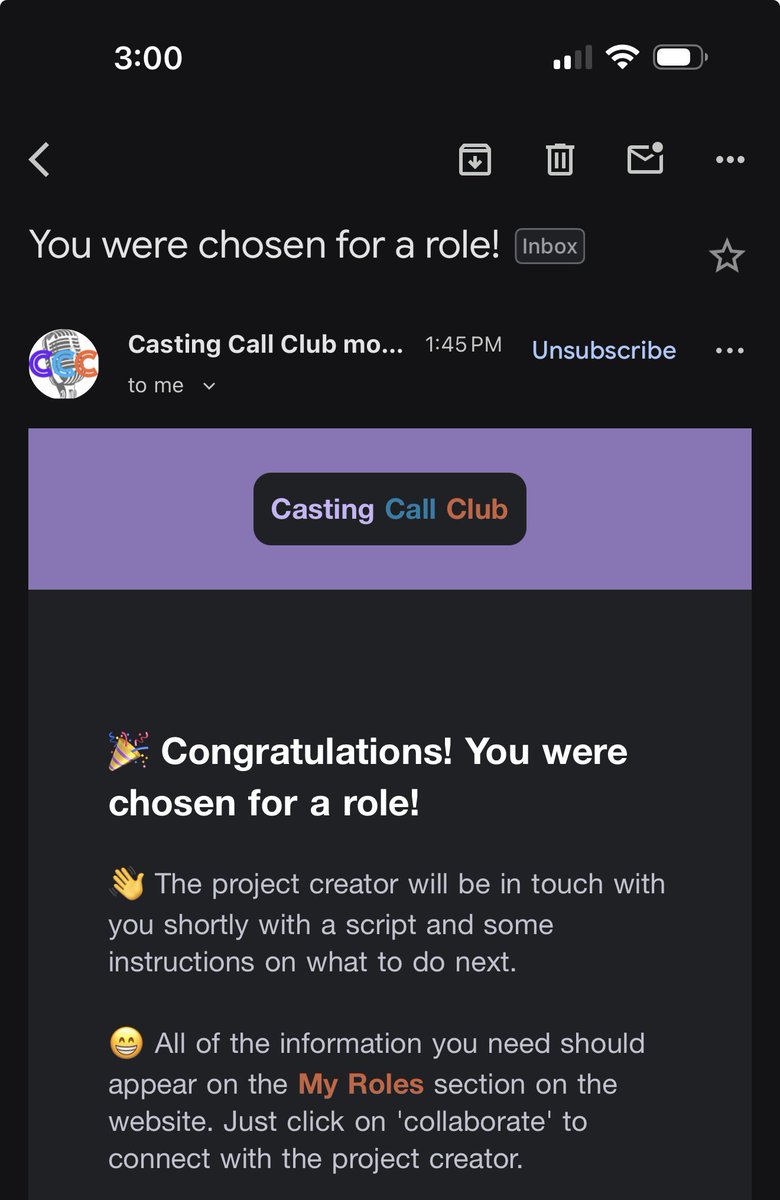Tap the Unsubscribe link
This screenshot has height=1200, width=780.
pos(604,350)
